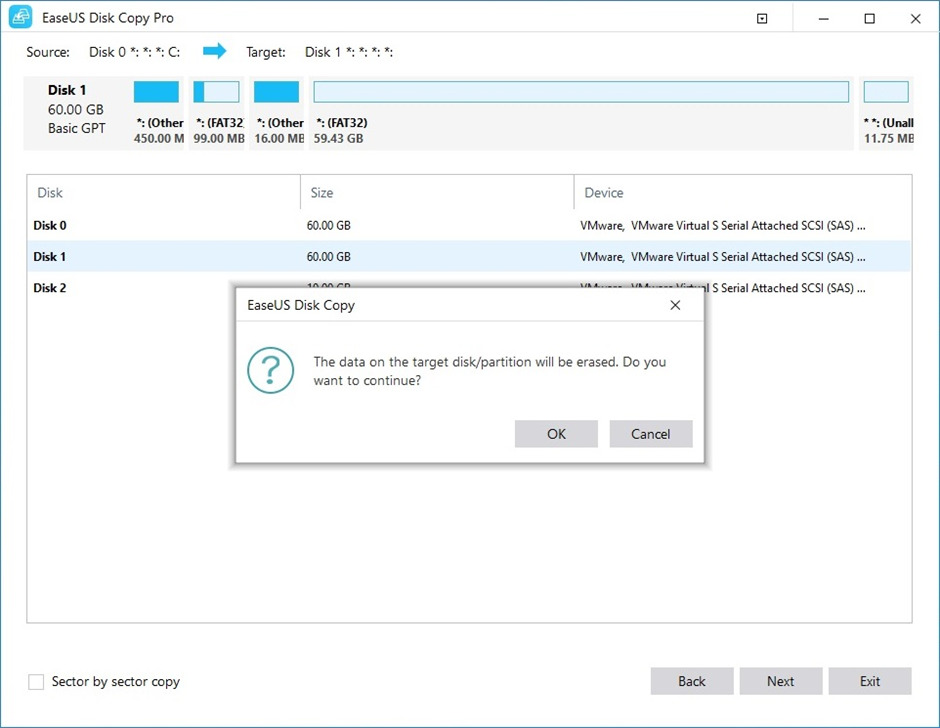
Task: Click the EaseUS Disk Copy Pro app icon
Action: [20, 17]
